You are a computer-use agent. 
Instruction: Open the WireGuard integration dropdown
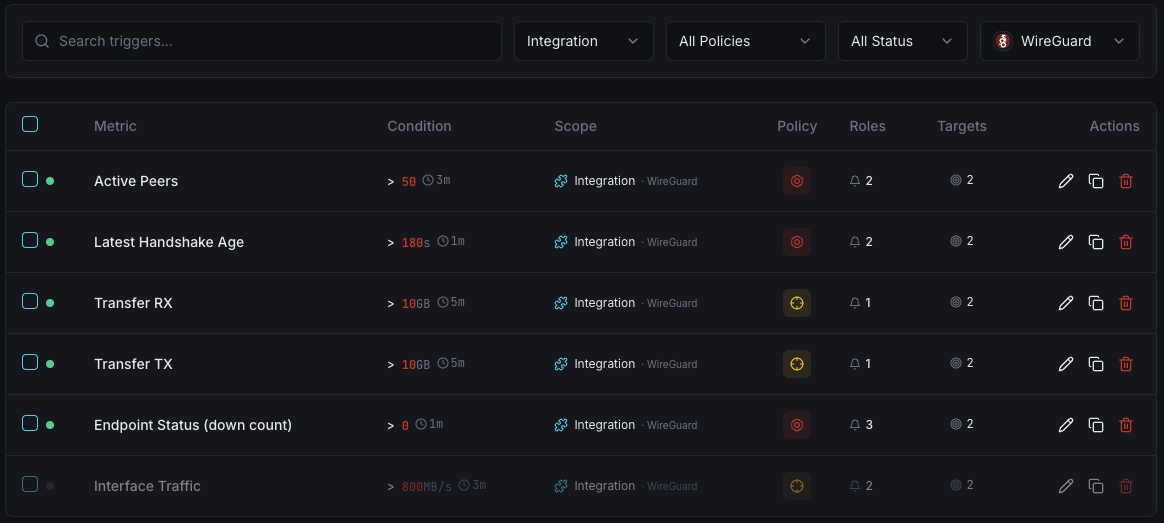point(1059,41)
